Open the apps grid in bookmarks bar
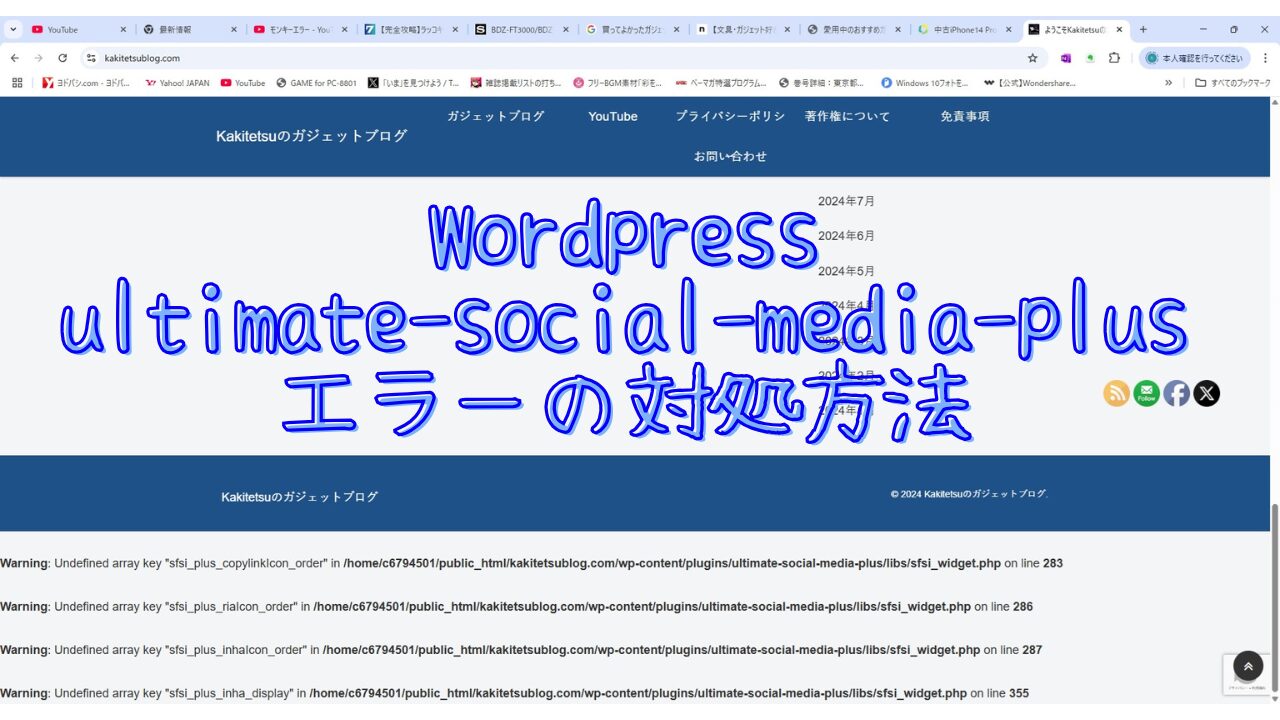This screenshot has height=720, width=1280. [x=17, y=83]
